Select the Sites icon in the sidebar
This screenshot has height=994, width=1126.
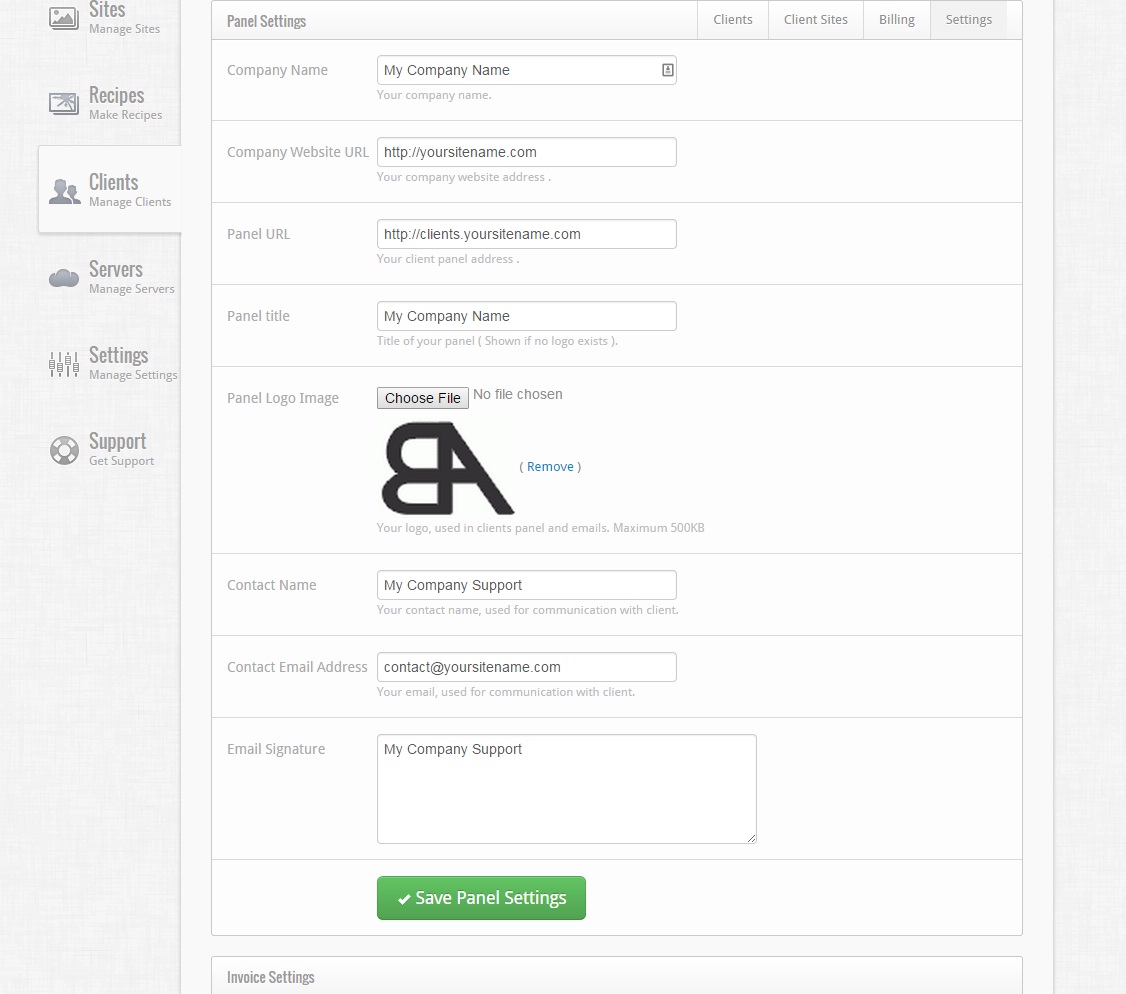tap(62, 17)
